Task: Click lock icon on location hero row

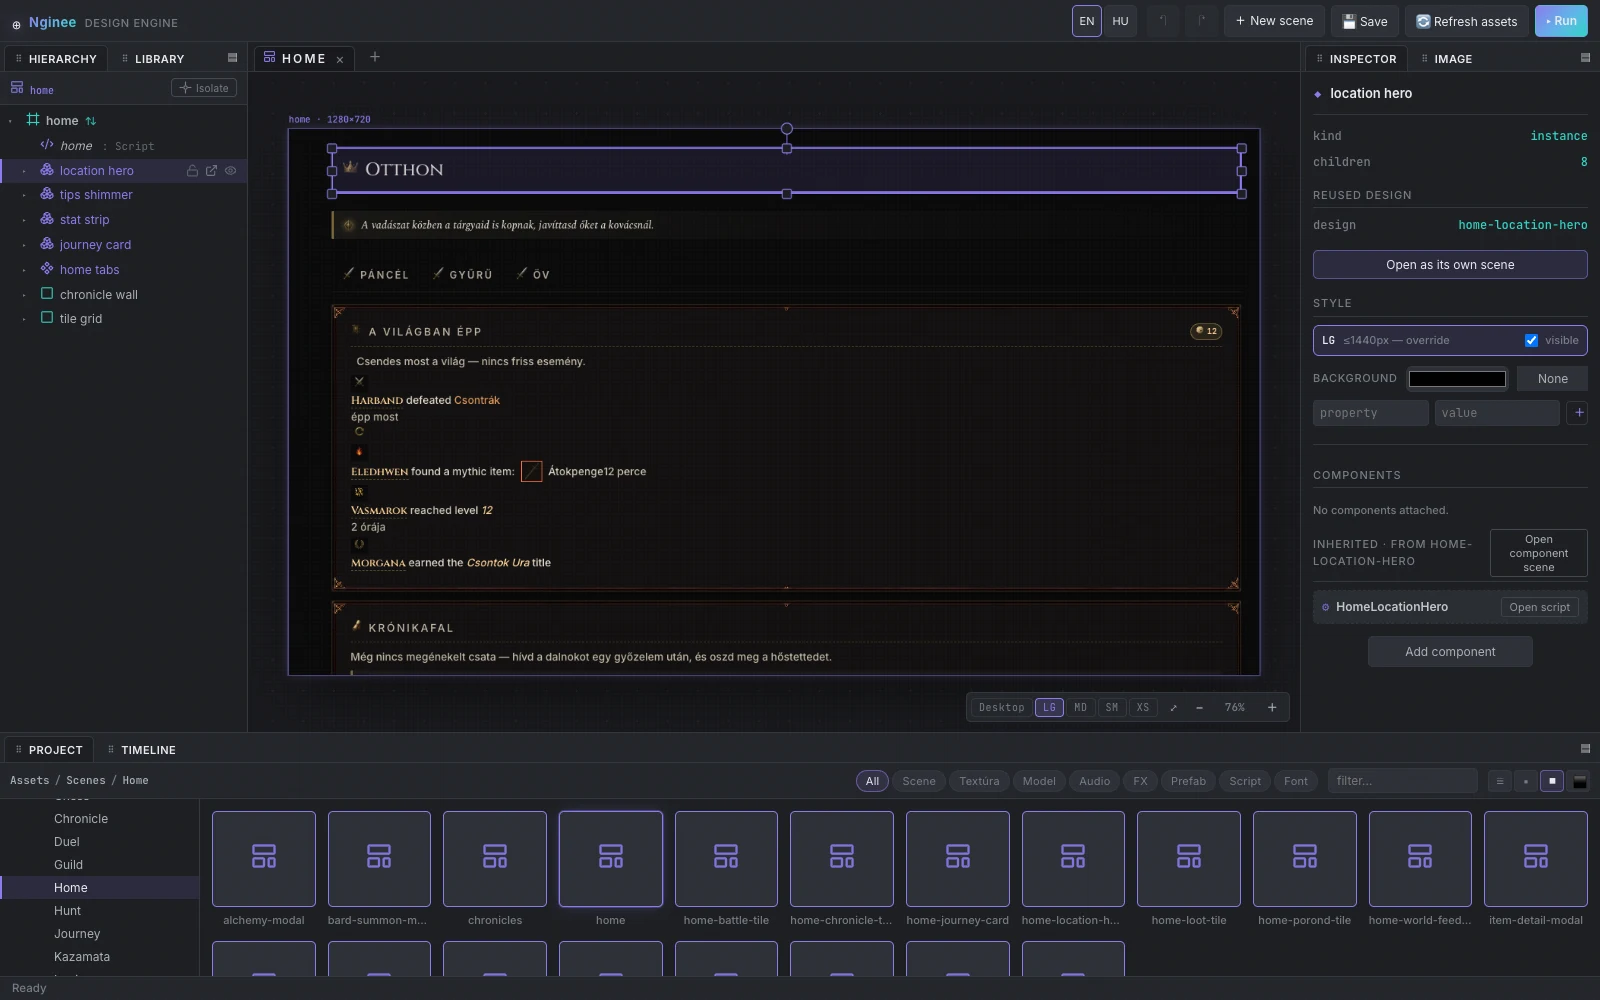Action: [x=192, y=171]
